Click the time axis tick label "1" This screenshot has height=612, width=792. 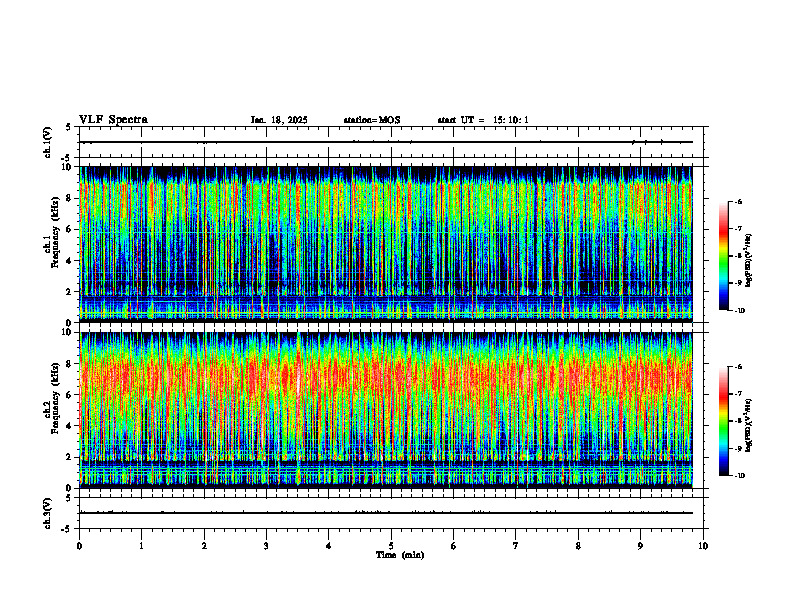point(141,546)
